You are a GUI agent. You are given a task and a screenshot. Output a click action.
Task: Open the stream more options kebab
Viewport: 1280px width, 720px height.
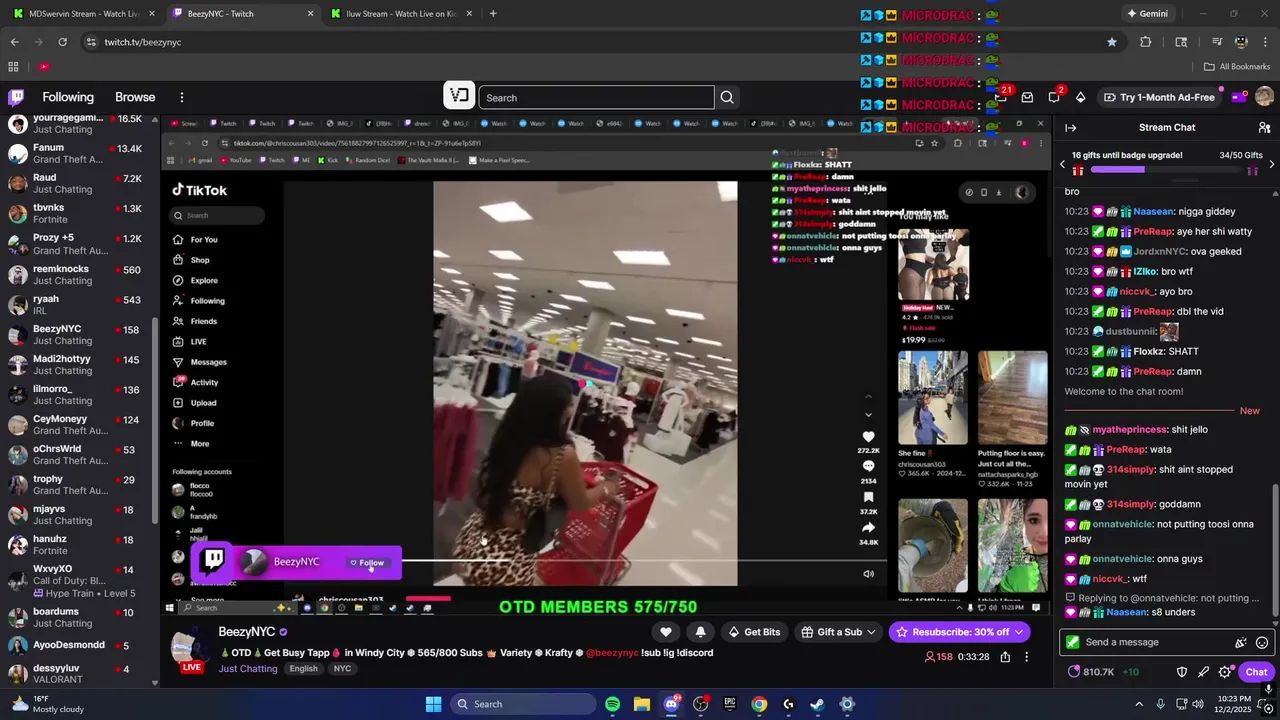coord(1026,657)
